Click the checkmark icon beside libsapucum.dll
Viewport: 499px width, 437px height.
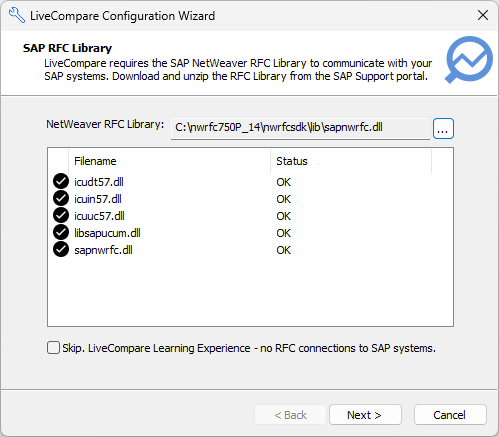(61, 232)
